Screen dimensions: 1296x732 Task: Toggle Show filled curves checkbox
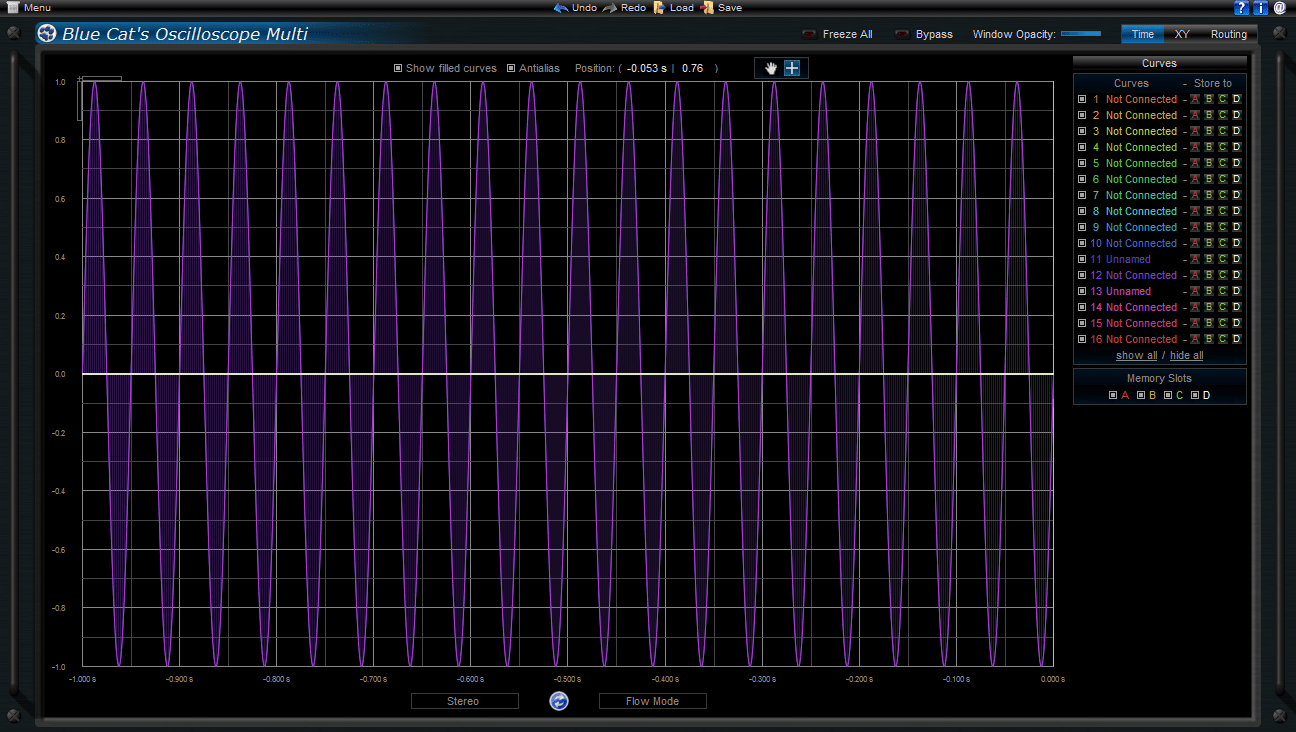tap(398, 68)
